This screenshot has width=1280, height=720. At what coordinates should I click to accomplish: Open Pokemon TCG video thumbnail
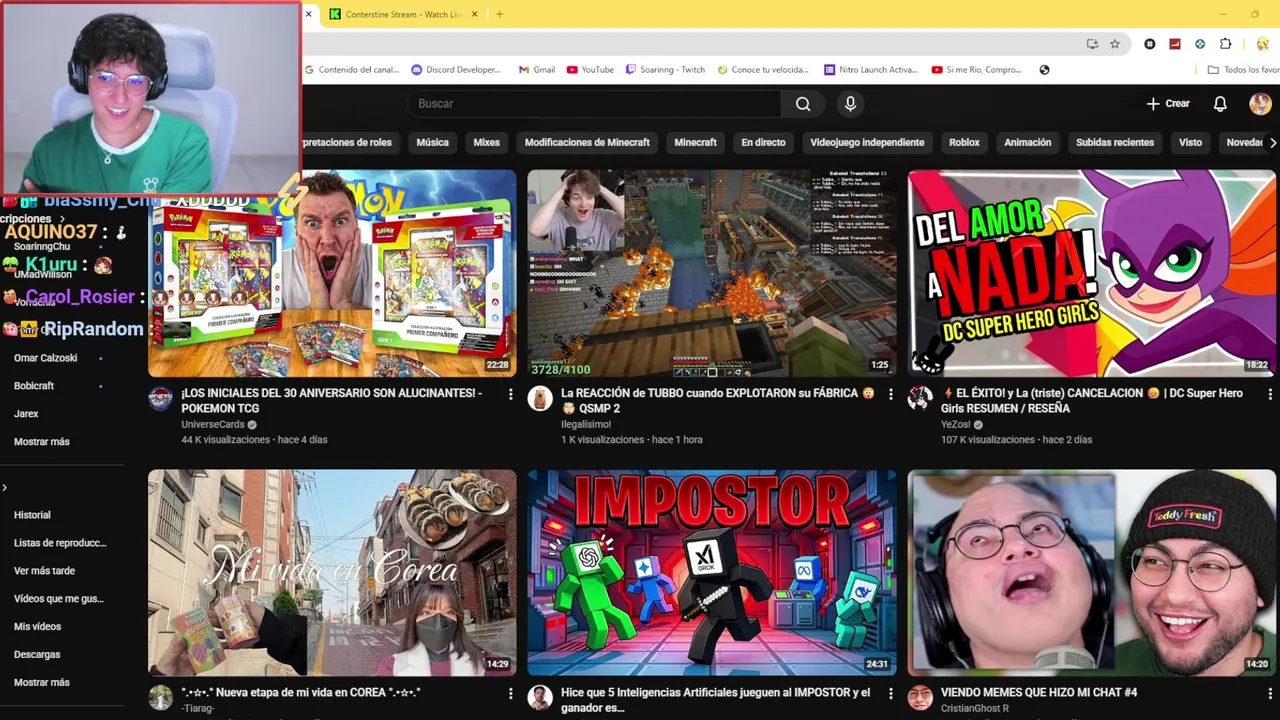coord(332,273)
